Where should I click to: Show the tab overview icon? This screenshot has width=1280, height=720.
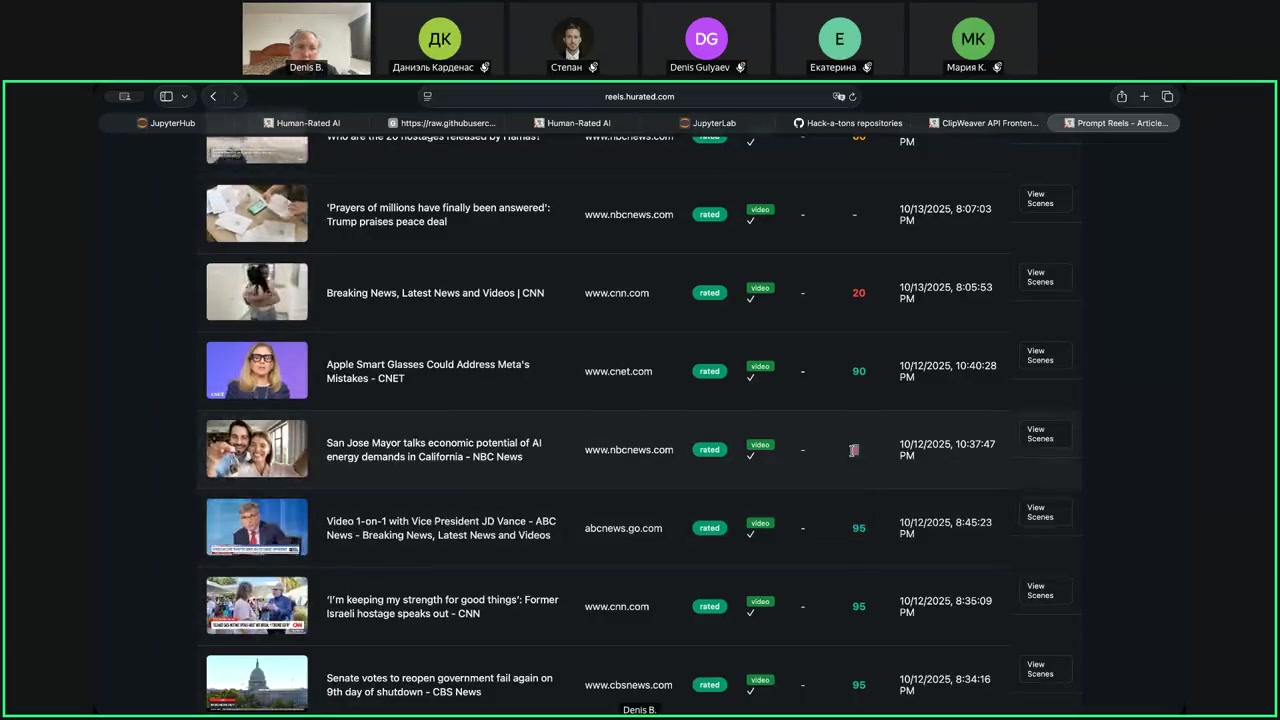tap(1167, 97)
